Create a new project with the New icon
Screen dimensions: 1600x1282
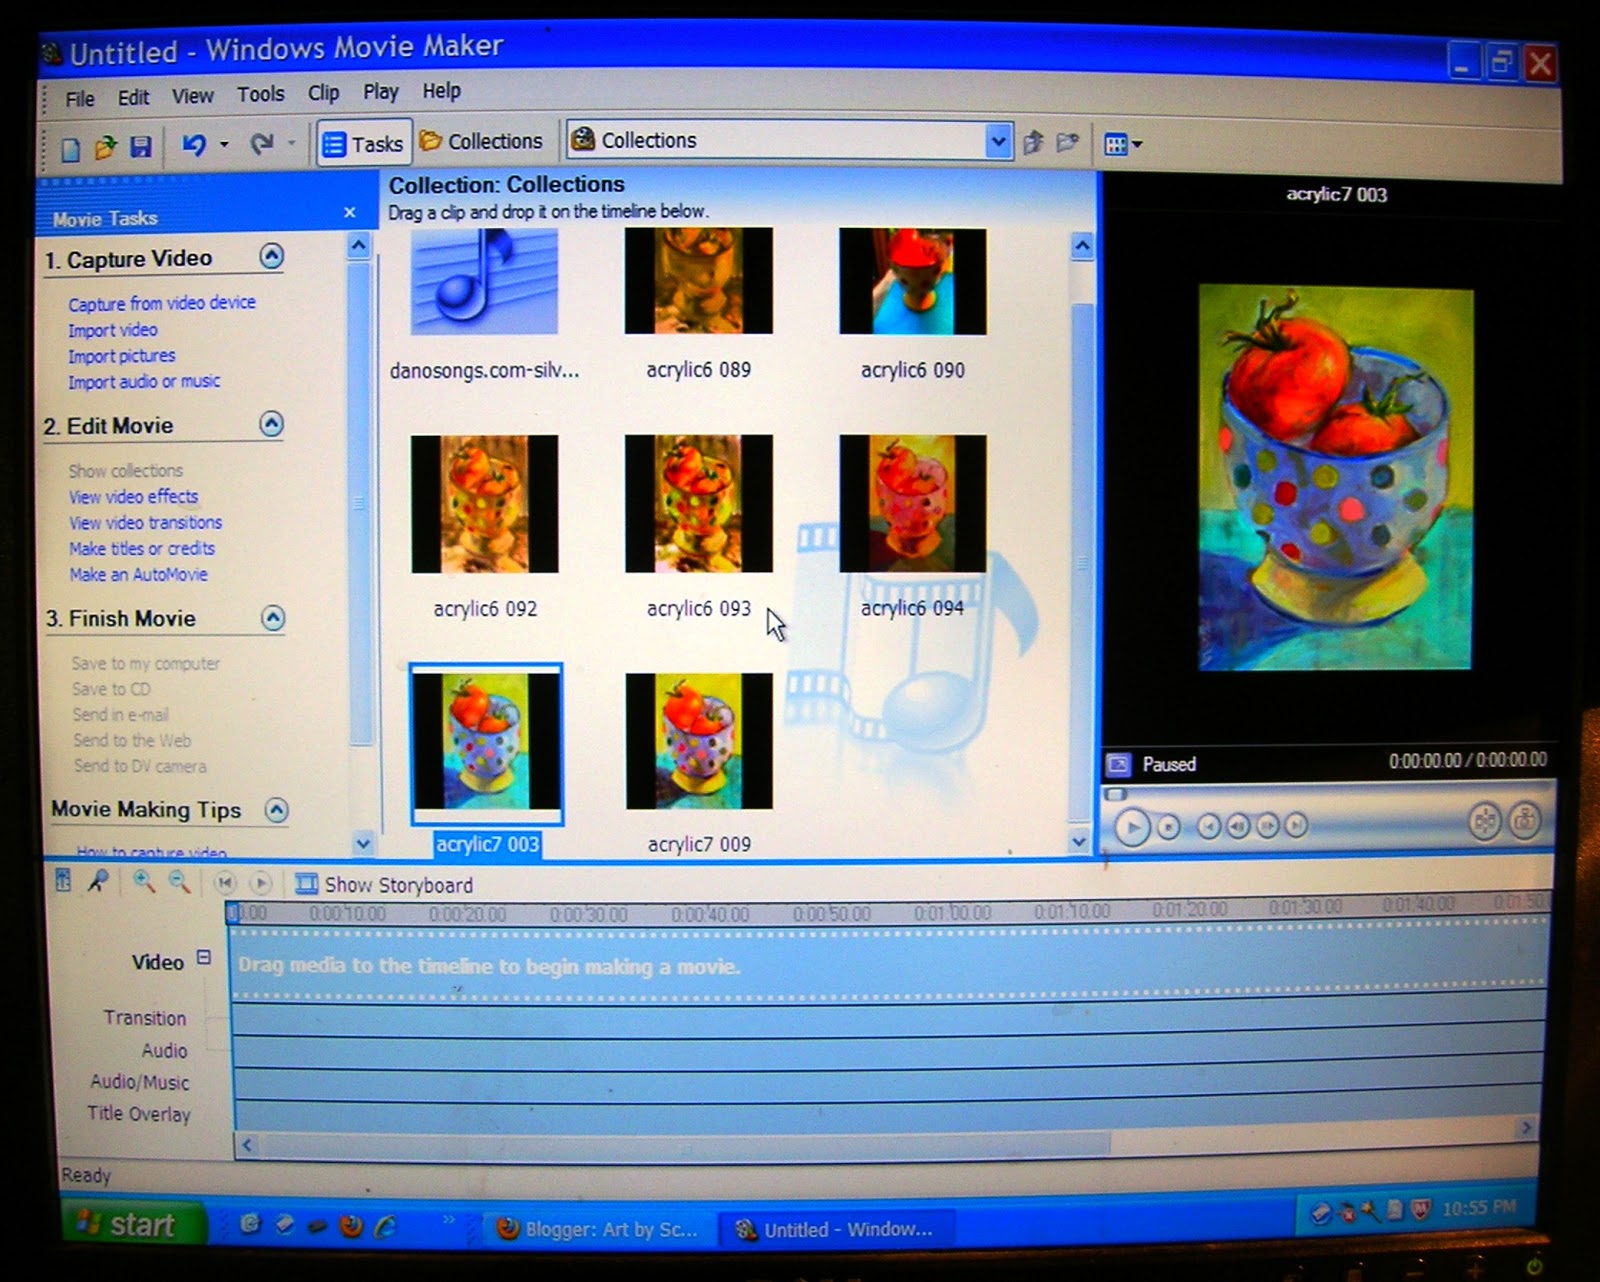click(70, 149)
